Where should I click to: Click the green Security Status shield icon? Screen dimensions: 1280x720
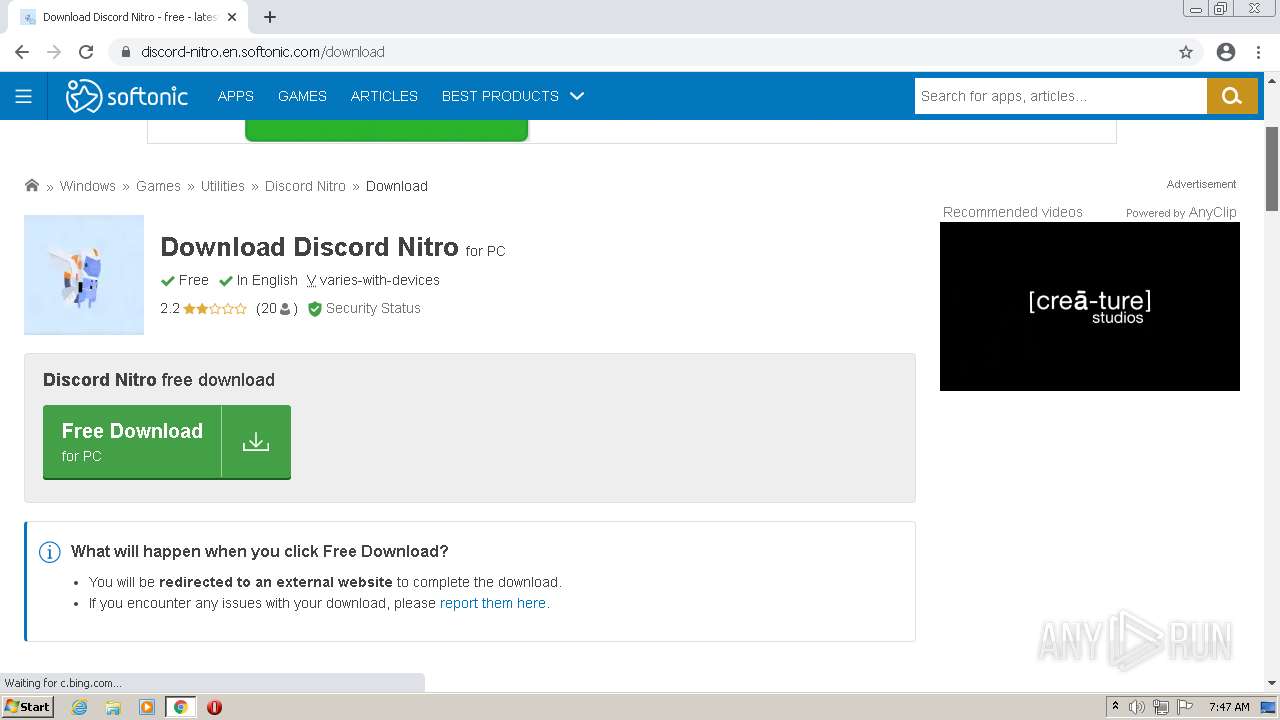pos(315,309)
